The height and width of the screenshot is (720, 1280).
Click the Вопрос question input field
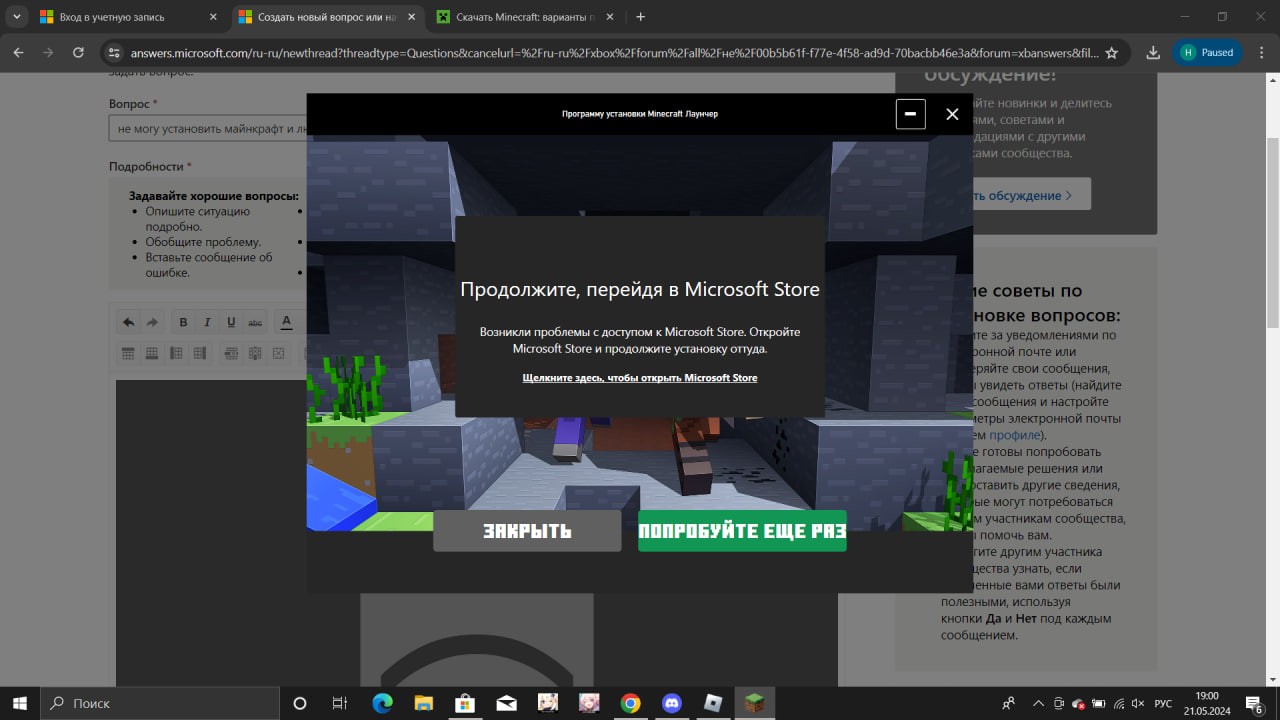[208, 128]
